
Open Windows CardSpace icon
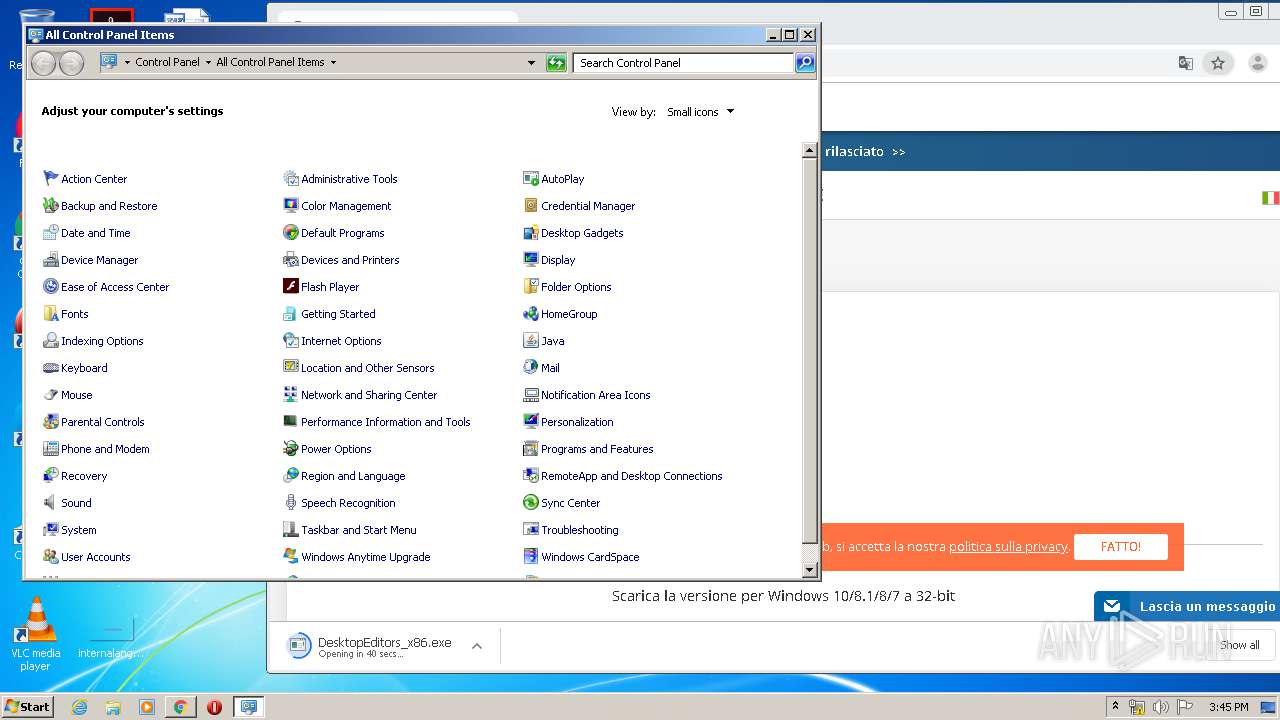[x=531, y=556]
